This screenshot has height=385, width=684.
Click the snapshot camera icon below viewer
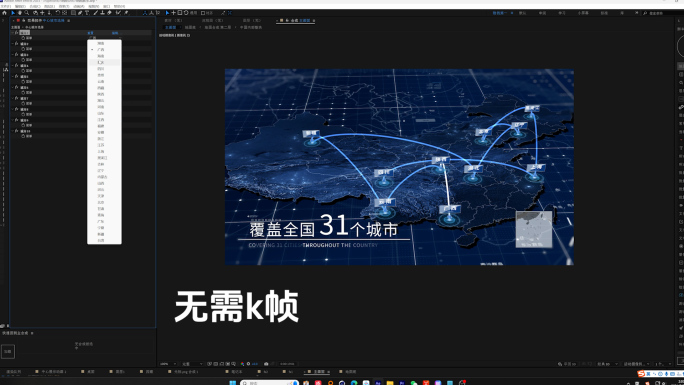click(x=266, y=364)
